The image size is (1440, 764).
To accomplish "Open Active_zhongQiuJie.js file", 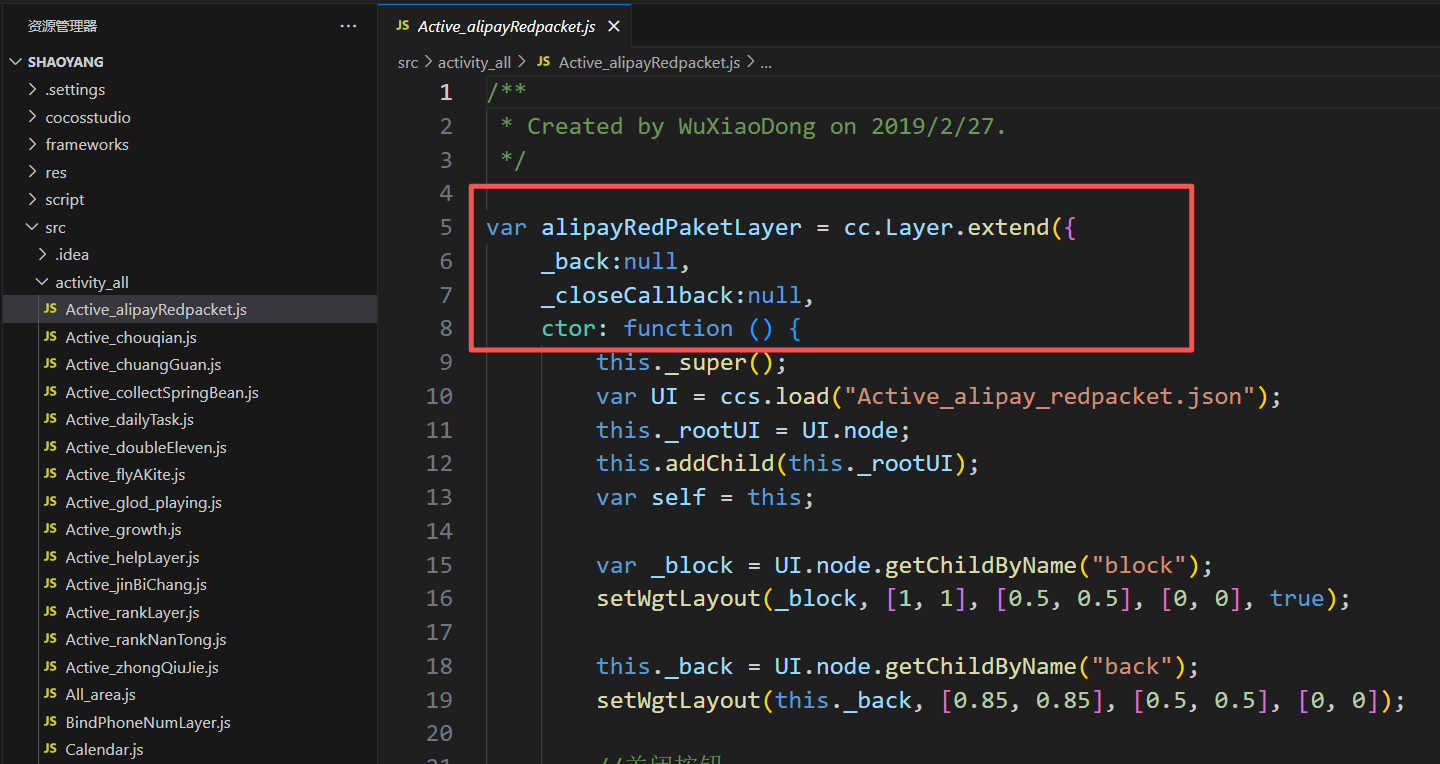I will point(190,667).
